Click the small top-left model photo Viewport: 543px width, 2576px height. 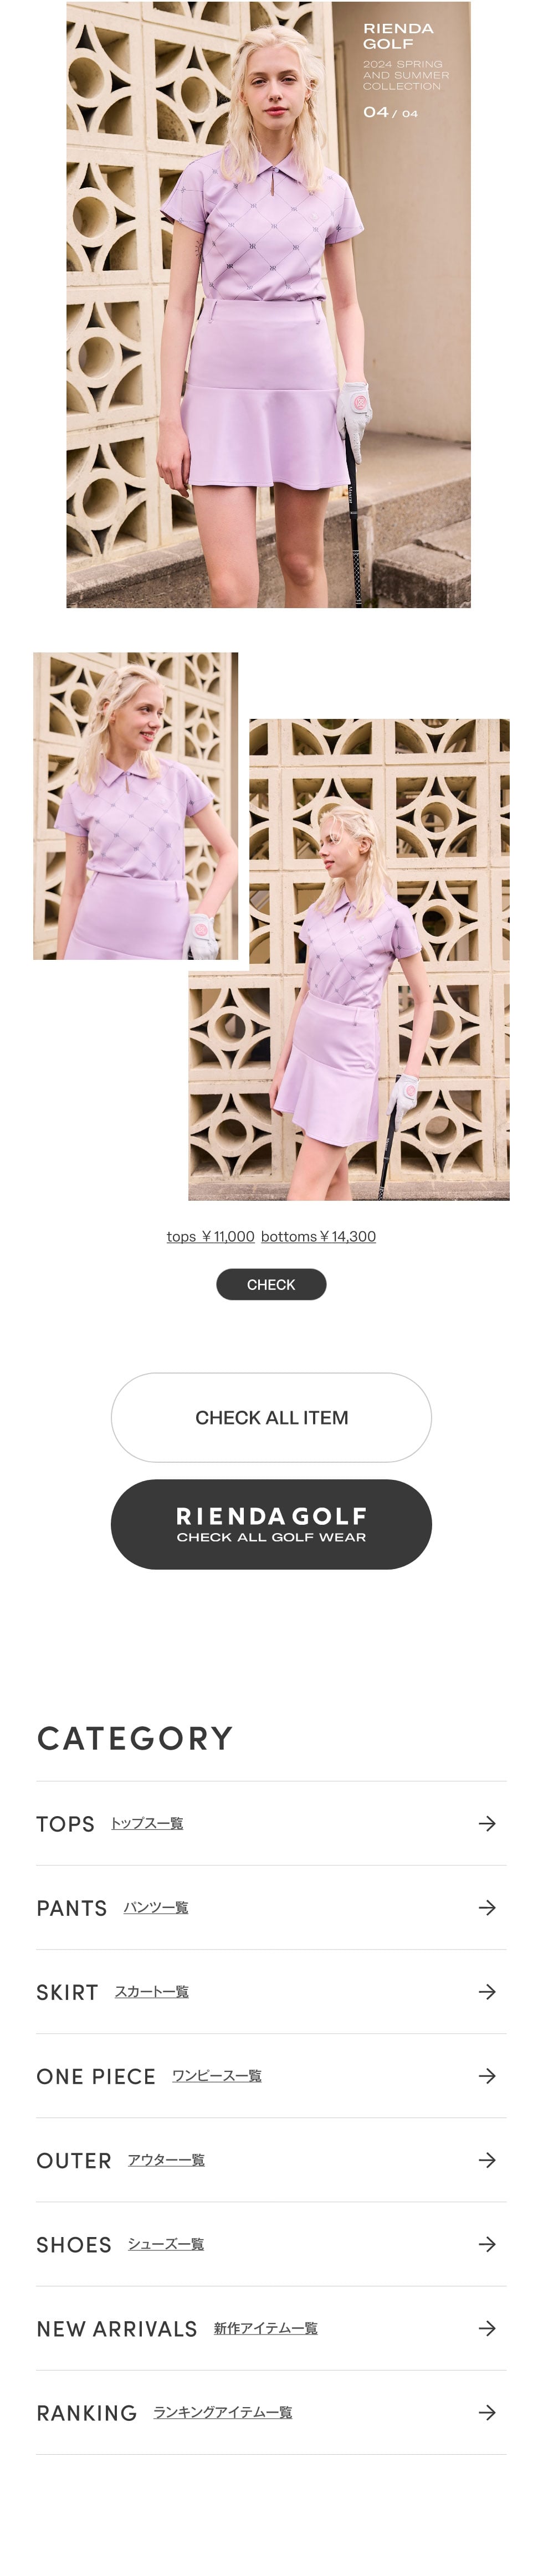point(135,805)
